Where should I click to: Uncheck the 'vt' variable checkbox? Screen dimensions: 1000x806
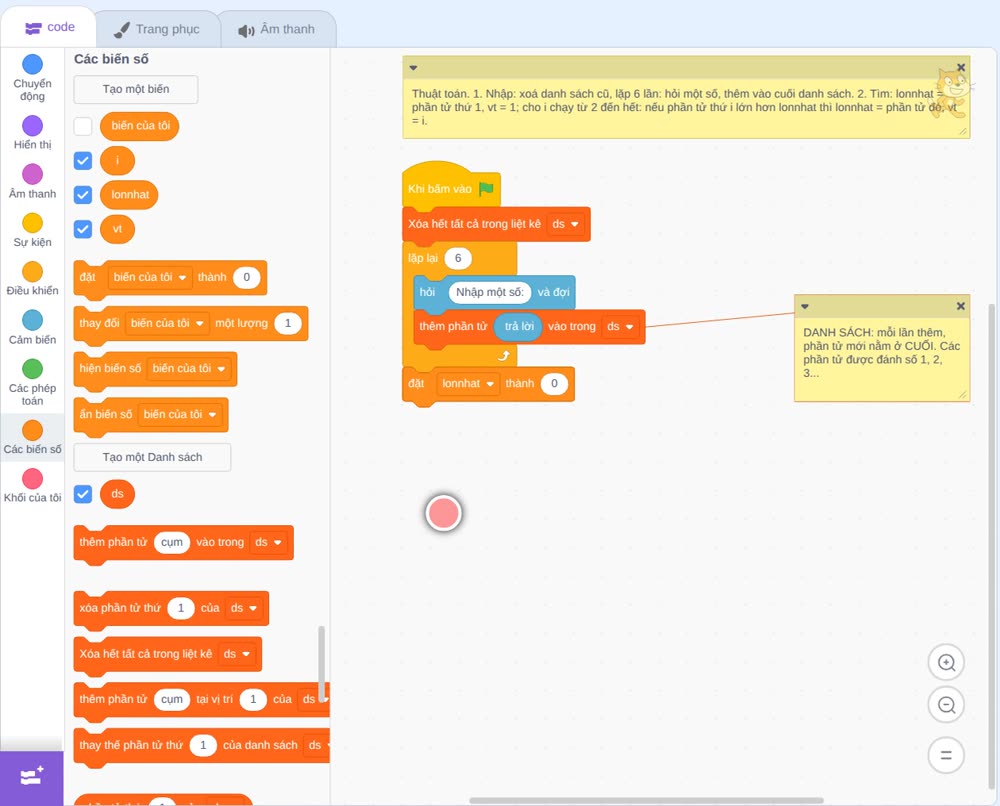click(x=83, y=229)
